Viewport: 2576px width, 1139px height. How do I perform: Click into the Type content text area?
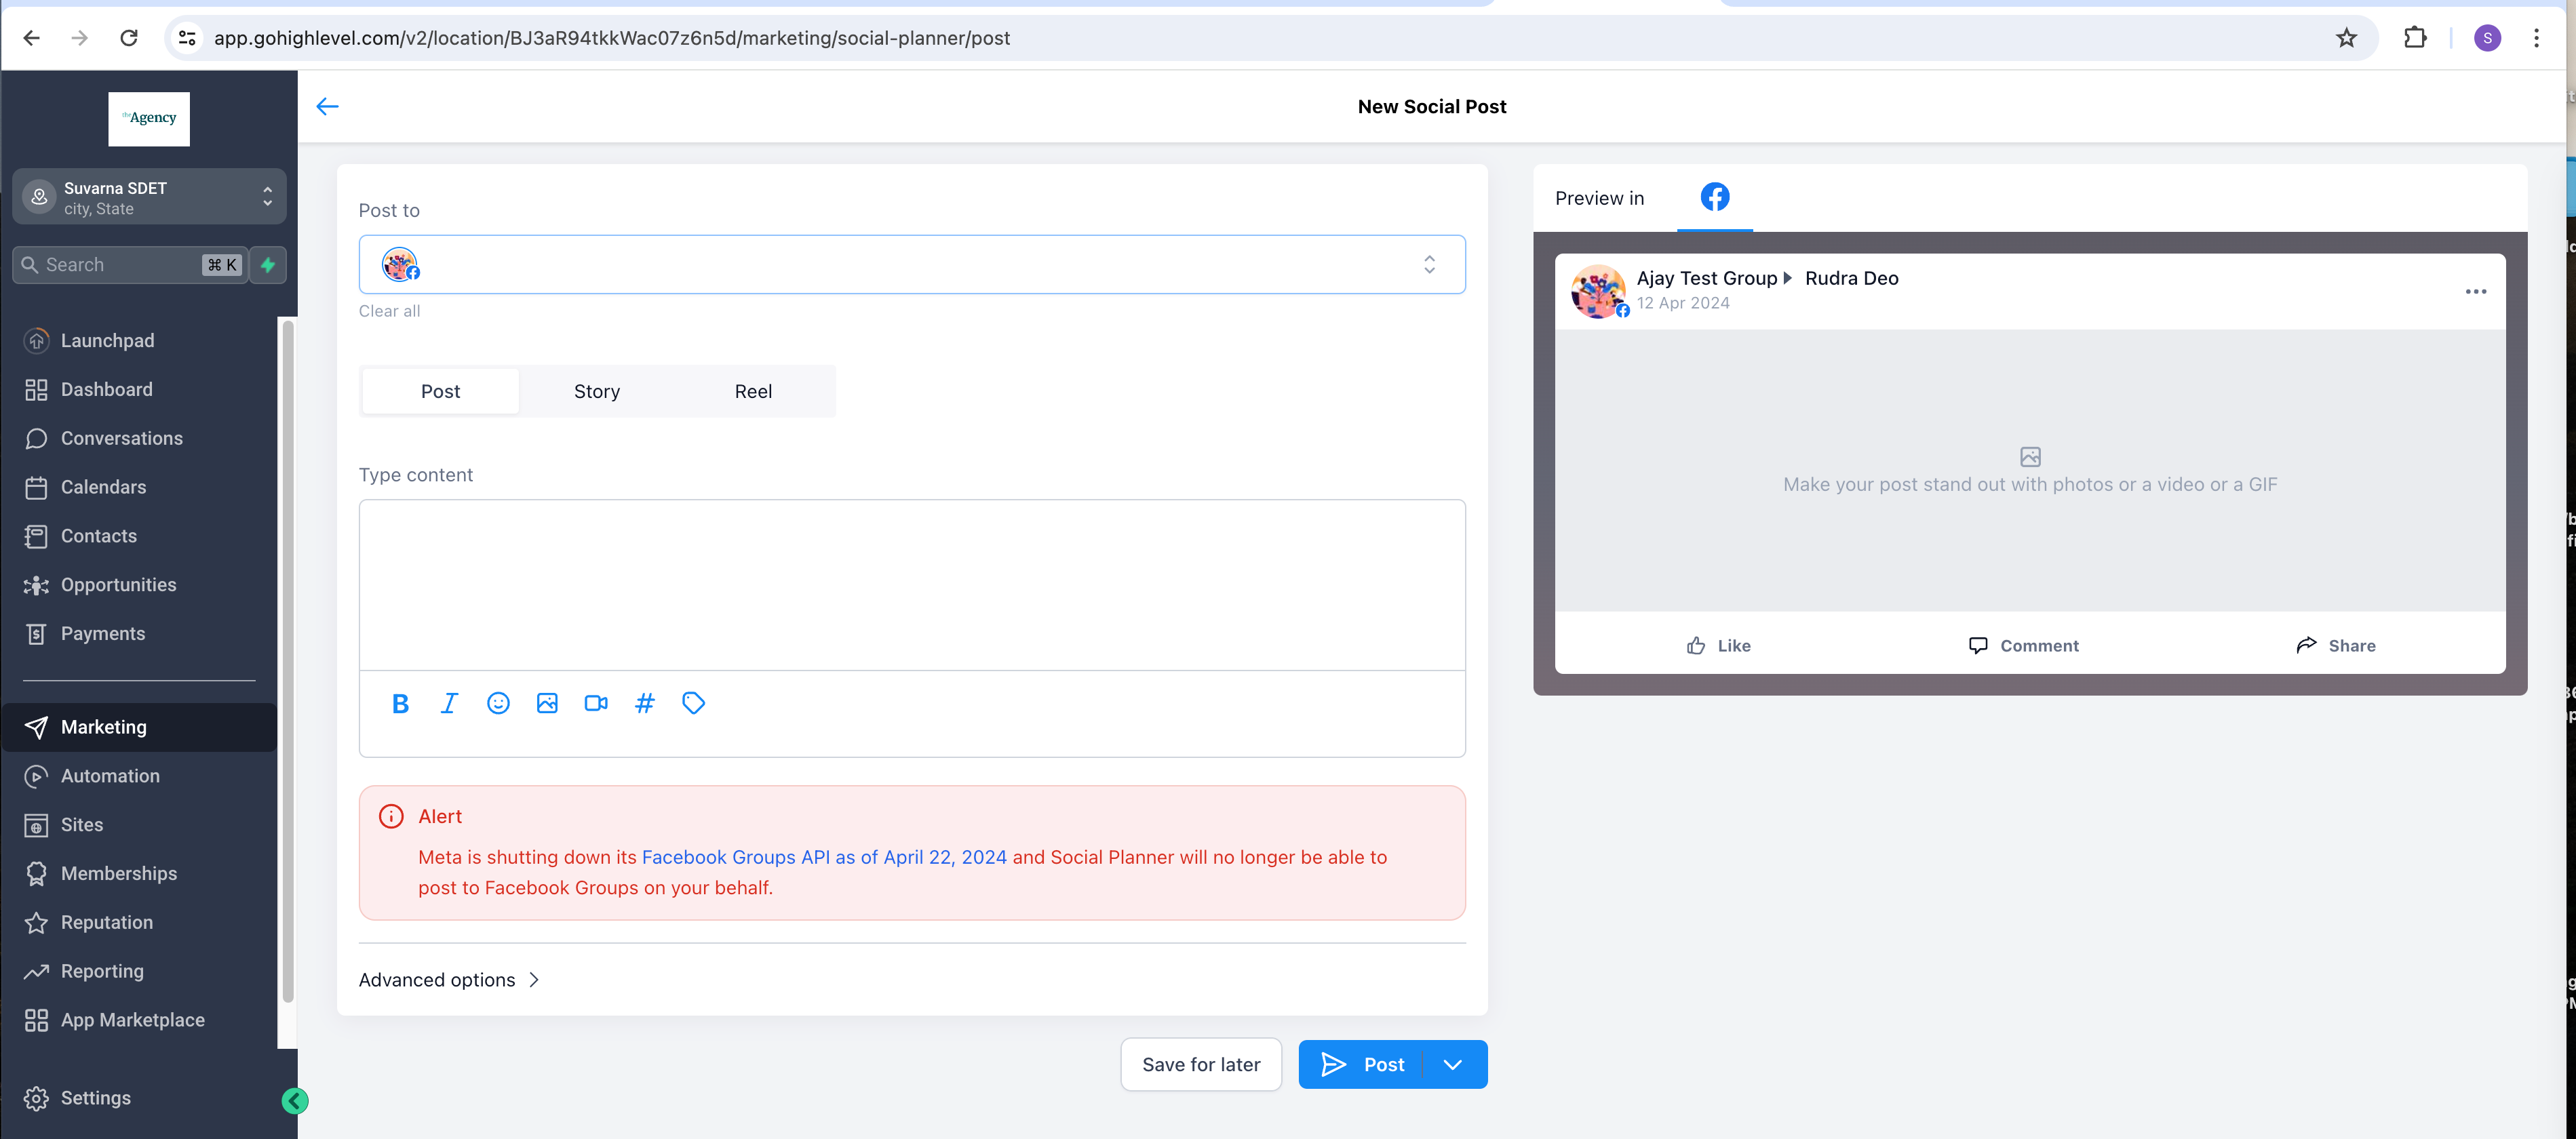[x=911, y=585]
